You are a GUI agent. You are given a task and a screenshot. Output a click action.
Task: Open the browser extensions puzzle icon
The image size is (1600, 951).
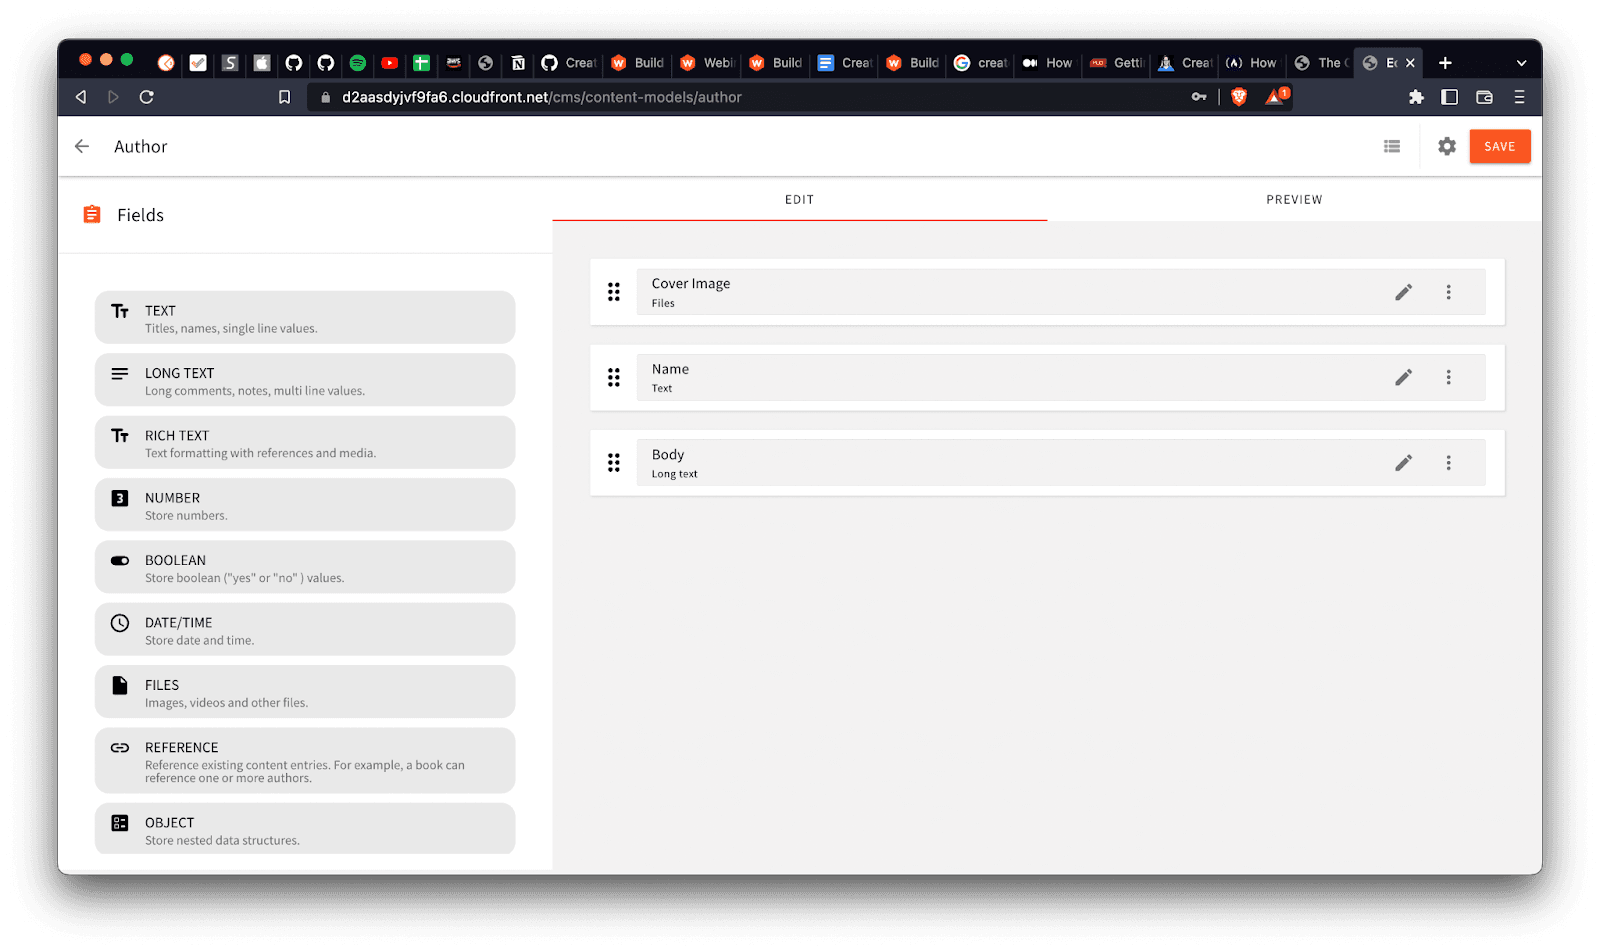tap(1415, 97)
